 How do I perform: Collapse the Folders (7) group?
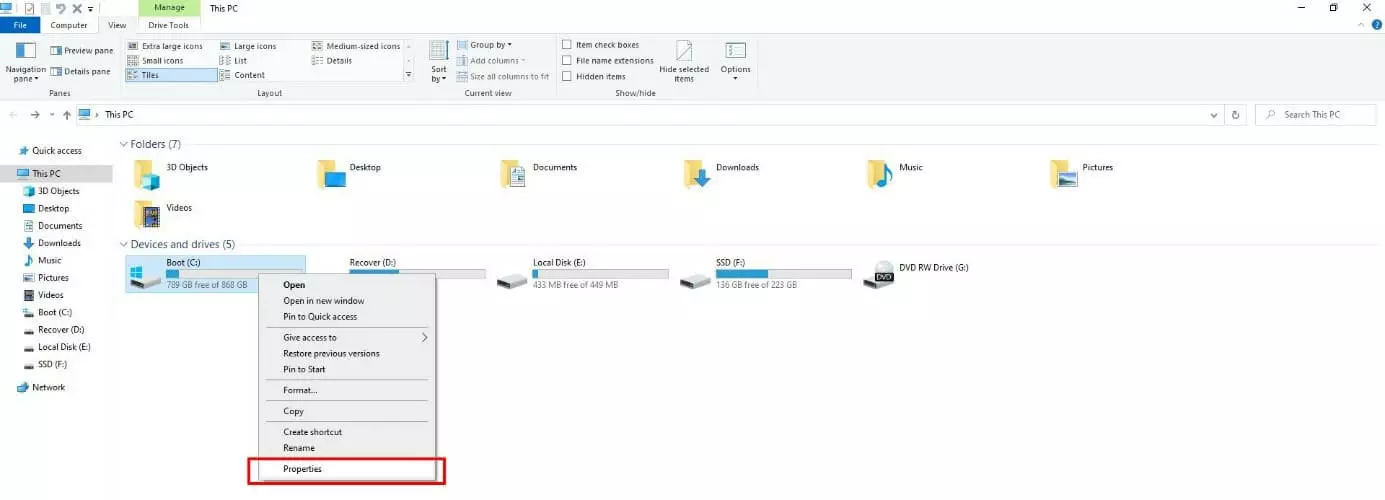[124, 144]
